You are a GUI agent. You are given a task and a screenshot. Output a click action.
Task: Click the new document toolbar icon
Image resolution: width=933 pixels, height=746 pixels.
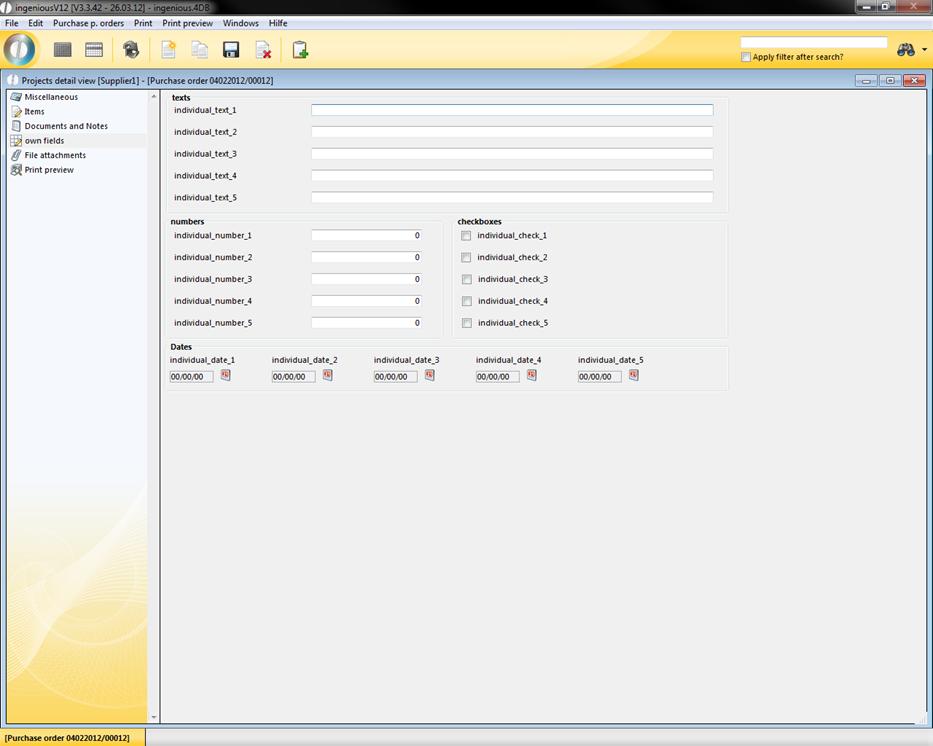pyautogui.click(x=168, y=50)
